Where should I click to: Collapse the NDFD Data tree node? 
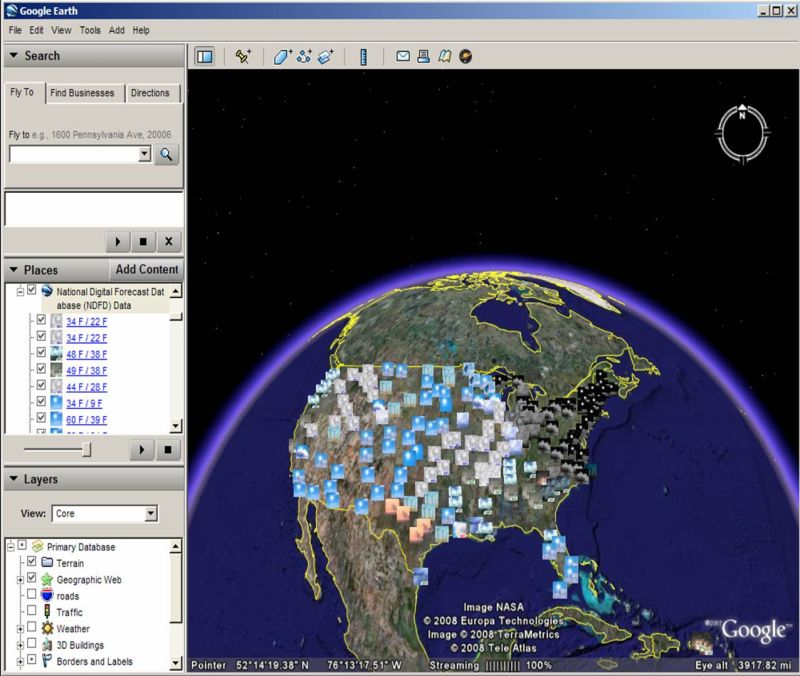20,291
